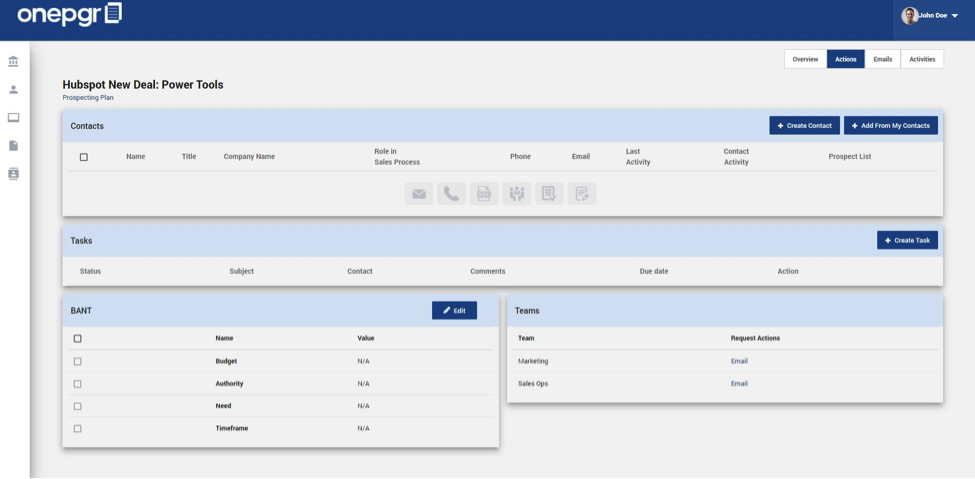Click the Authority label in BANT
The height and width of the screenshot is (479, 975).
(x=229, y=384)
